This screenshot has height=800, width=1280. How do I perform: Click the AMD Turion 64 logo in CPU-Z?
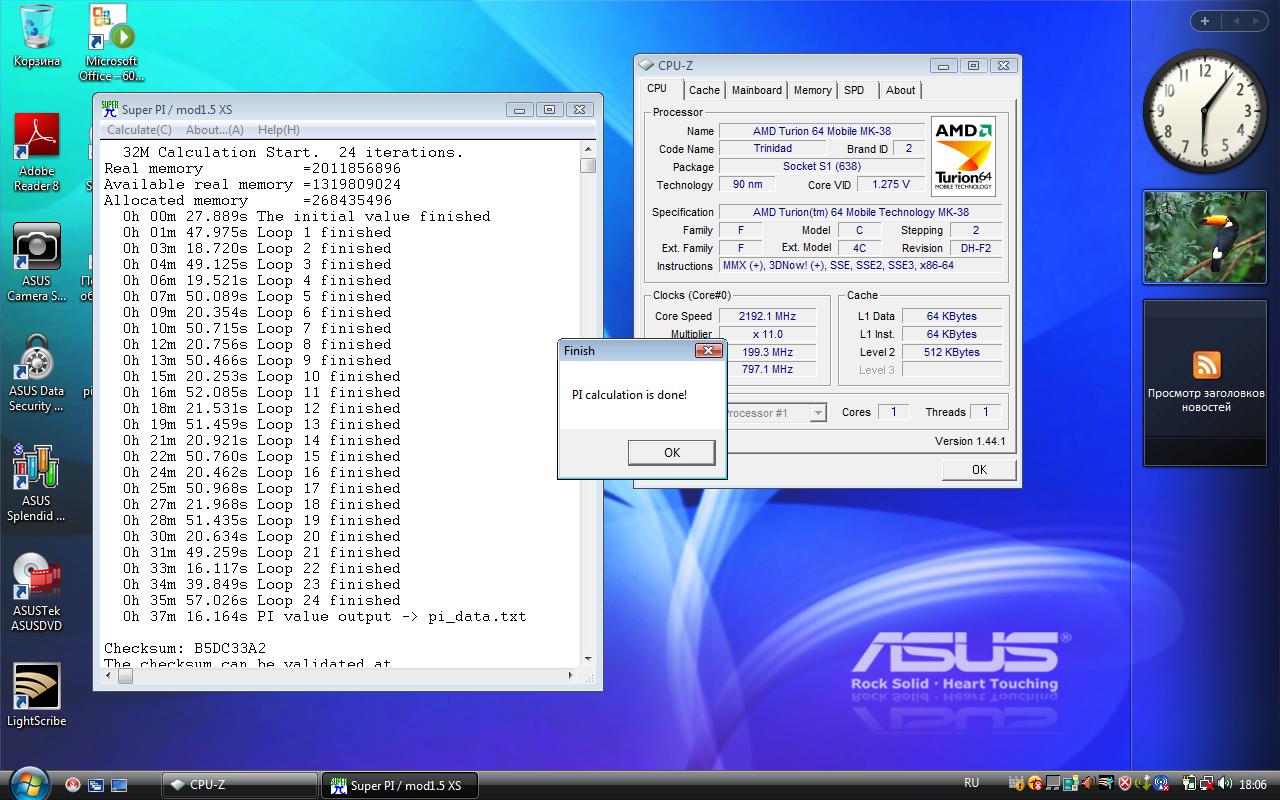pos(963,156)
